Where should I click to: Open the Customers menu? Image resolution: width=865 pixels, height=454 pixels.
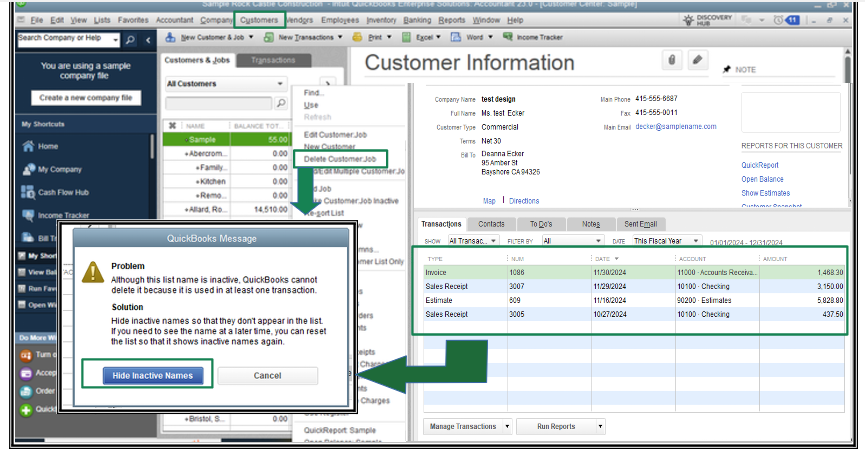coord(259,19)
